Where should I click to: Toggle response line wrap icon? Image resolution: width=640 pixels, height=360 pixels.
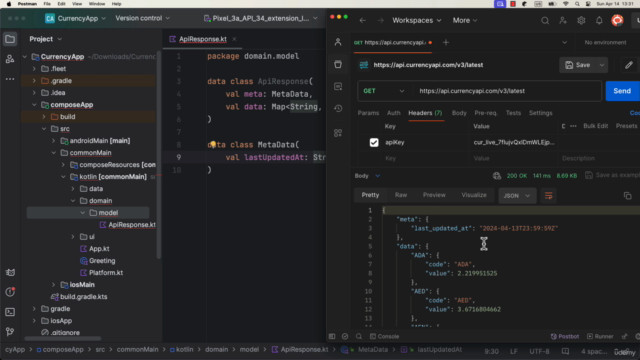[549, 196]
